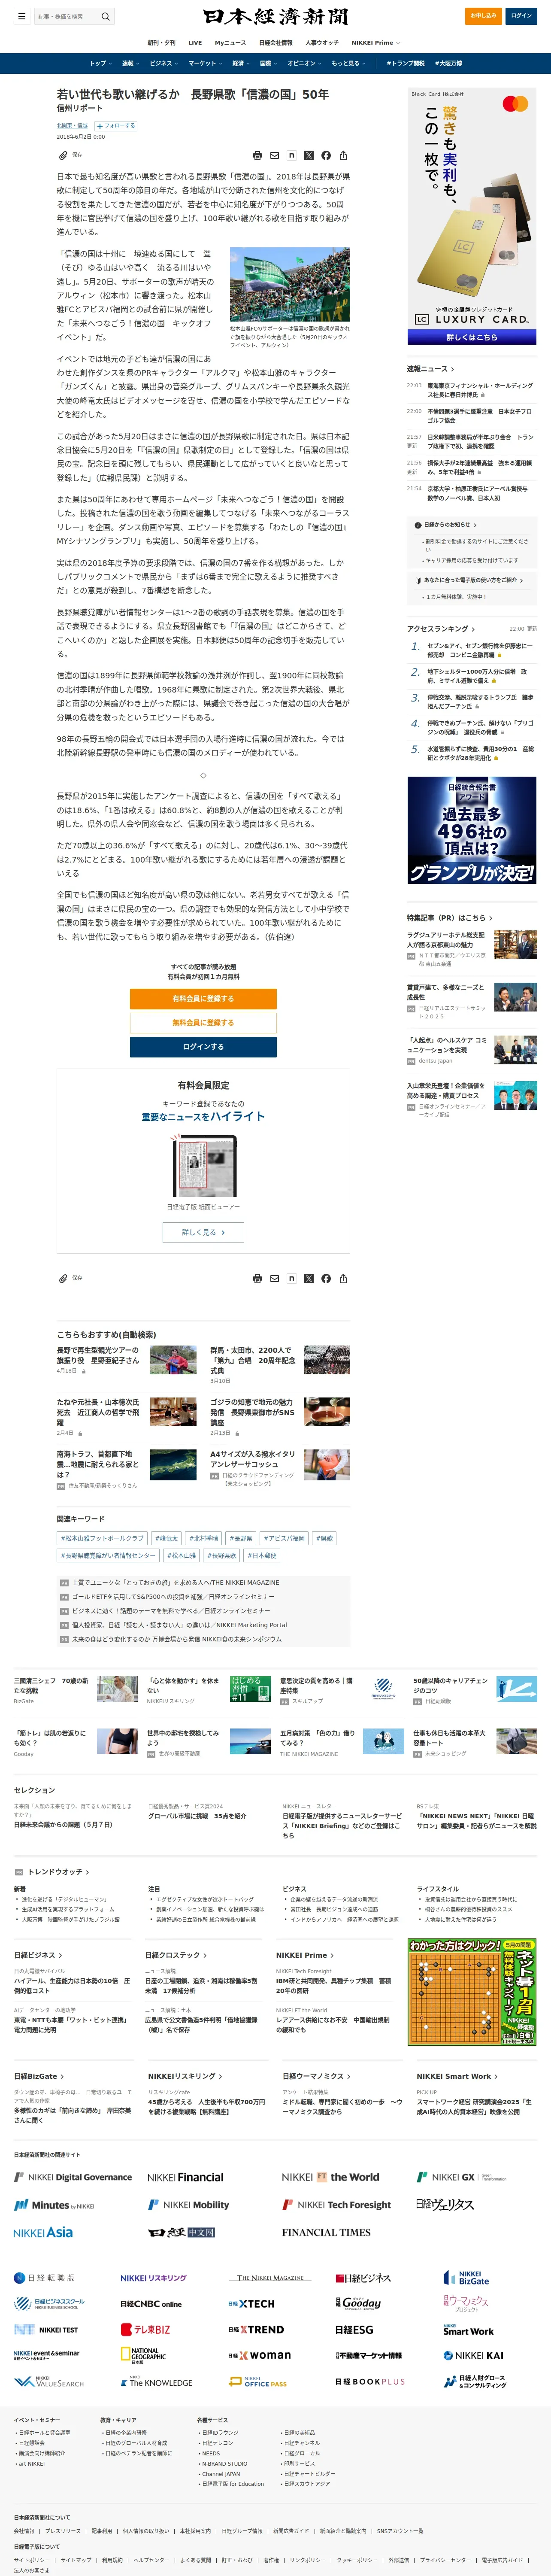This screenshot has height=2576, width=551.
Task: Open the NIKKEI Mobility logo
Action: [188, 2204]
